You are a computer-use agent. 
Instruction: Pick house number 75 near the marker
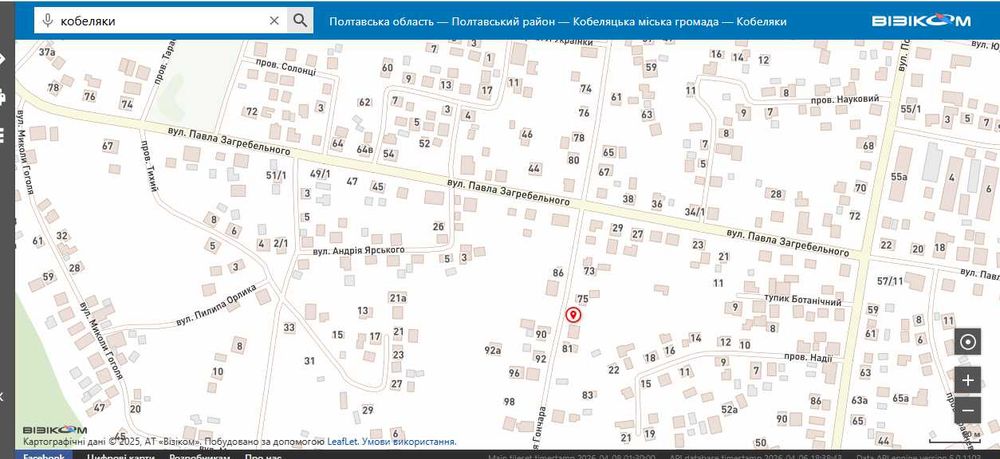point(582,298)
